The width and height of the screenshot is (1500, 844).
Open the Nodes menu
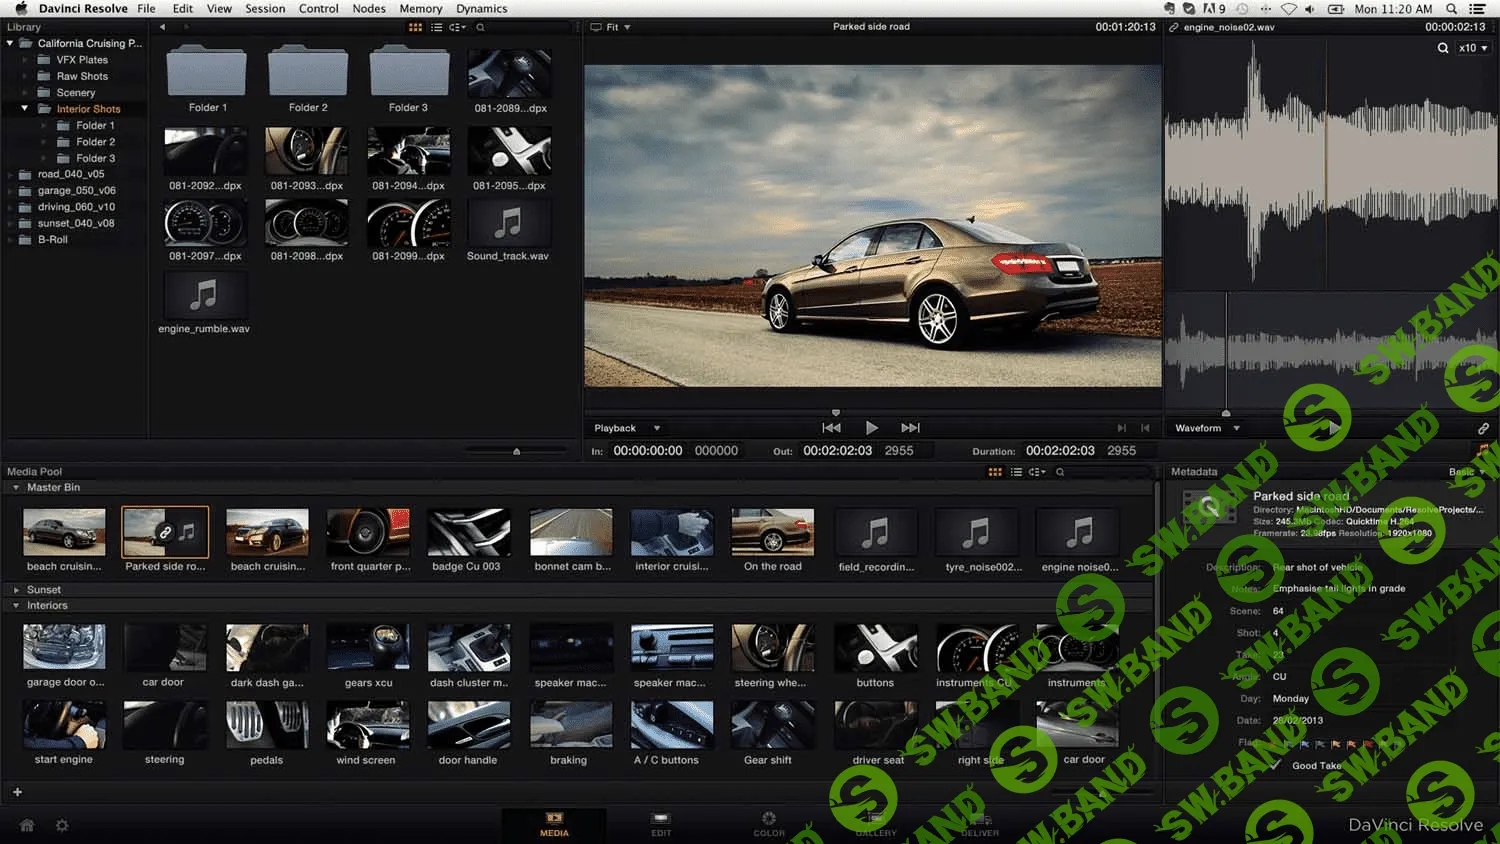[368, 8]
